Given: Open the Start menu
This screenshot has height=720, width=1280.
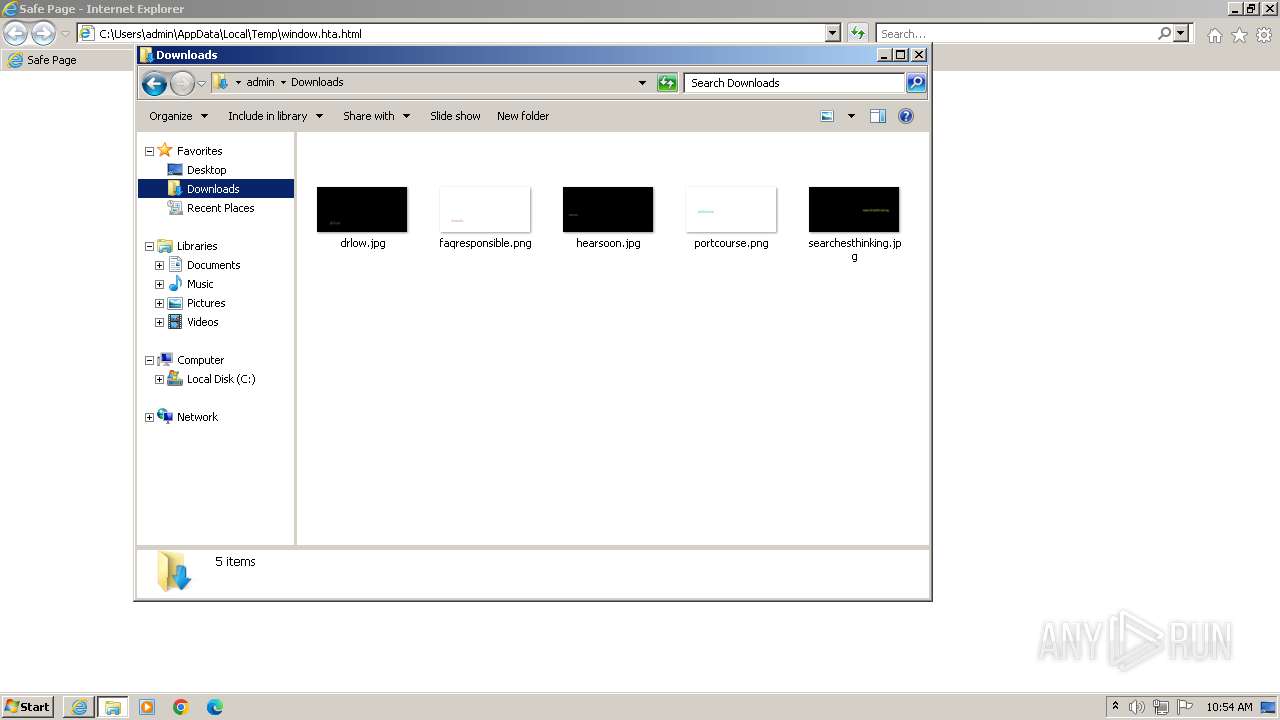Looking at the screenshot, I should click(28, 707).
